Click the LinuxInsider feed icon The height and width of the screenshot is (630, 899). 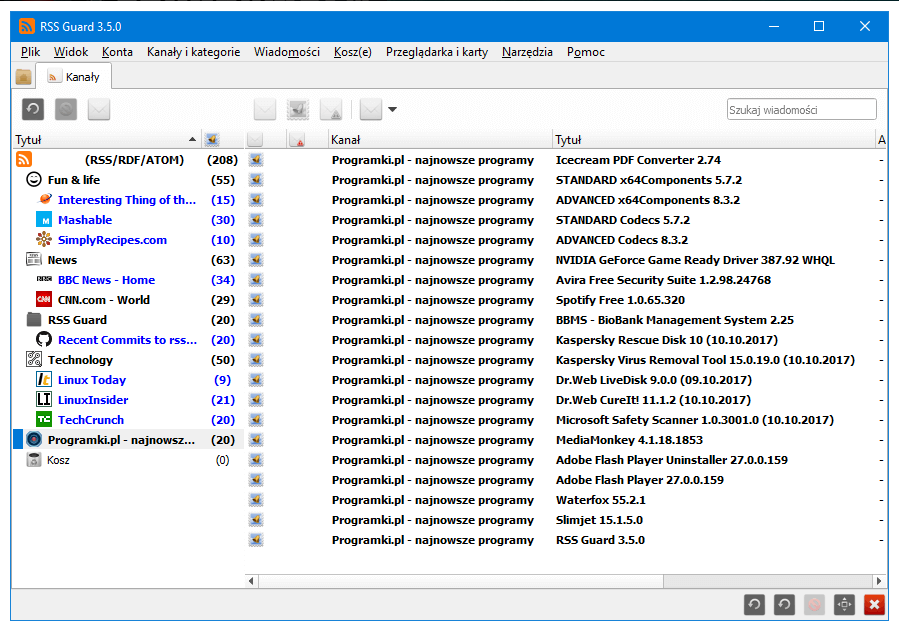point(44,400)
